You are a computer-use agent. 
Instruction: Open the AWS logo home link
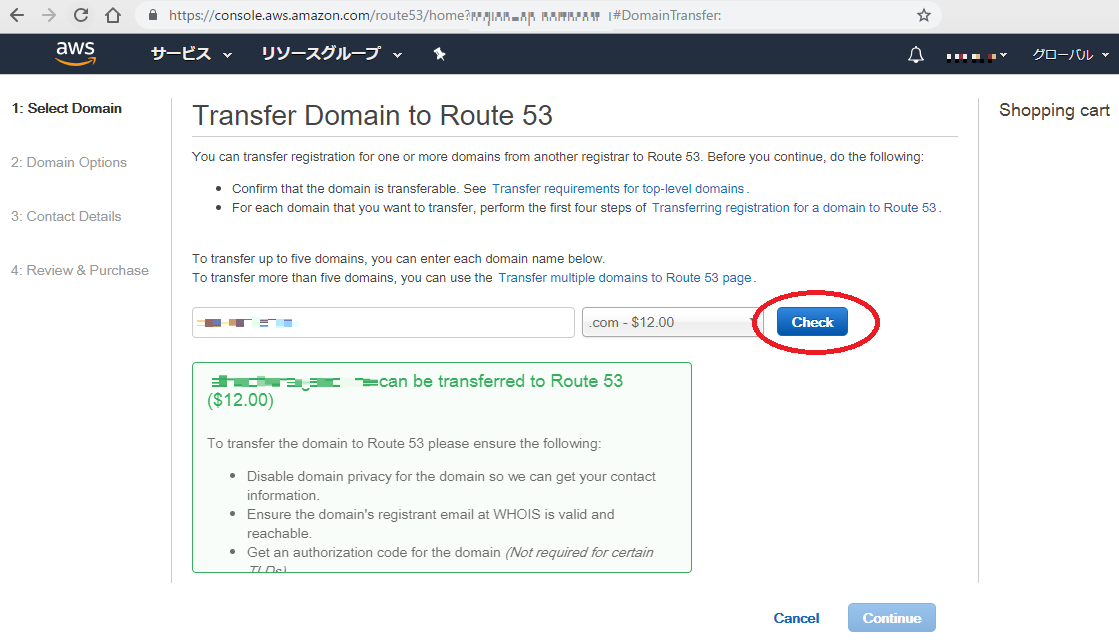pyautogui.click(x=76, y=54)
